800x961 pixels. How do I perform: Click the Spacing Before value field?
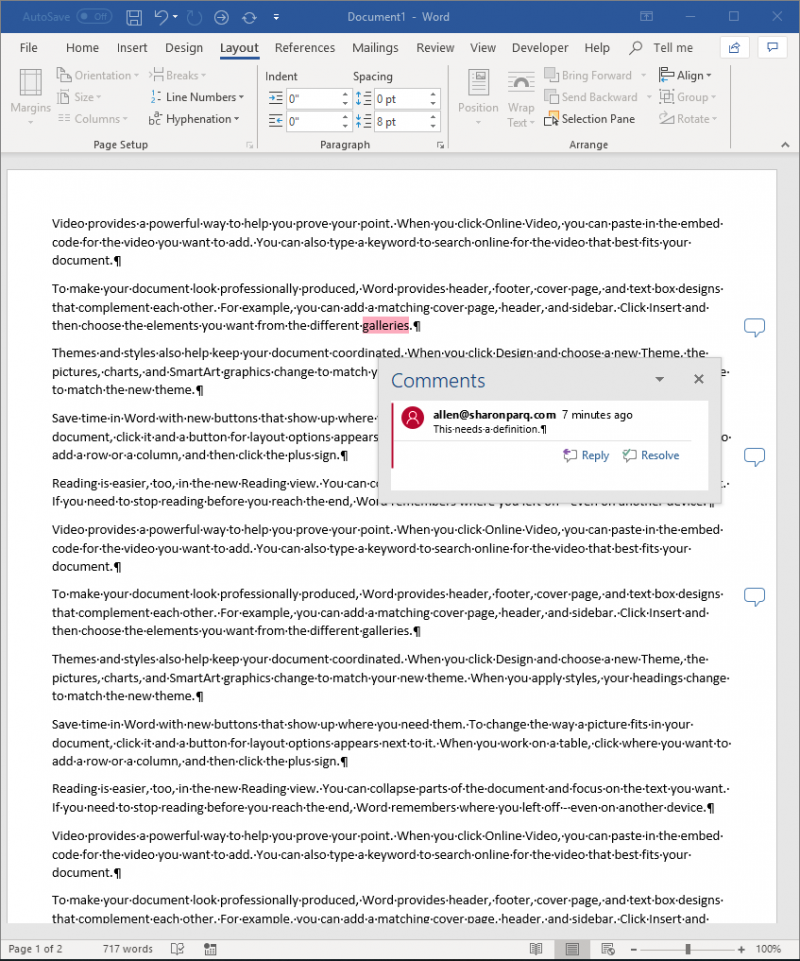tap(401, 99)
